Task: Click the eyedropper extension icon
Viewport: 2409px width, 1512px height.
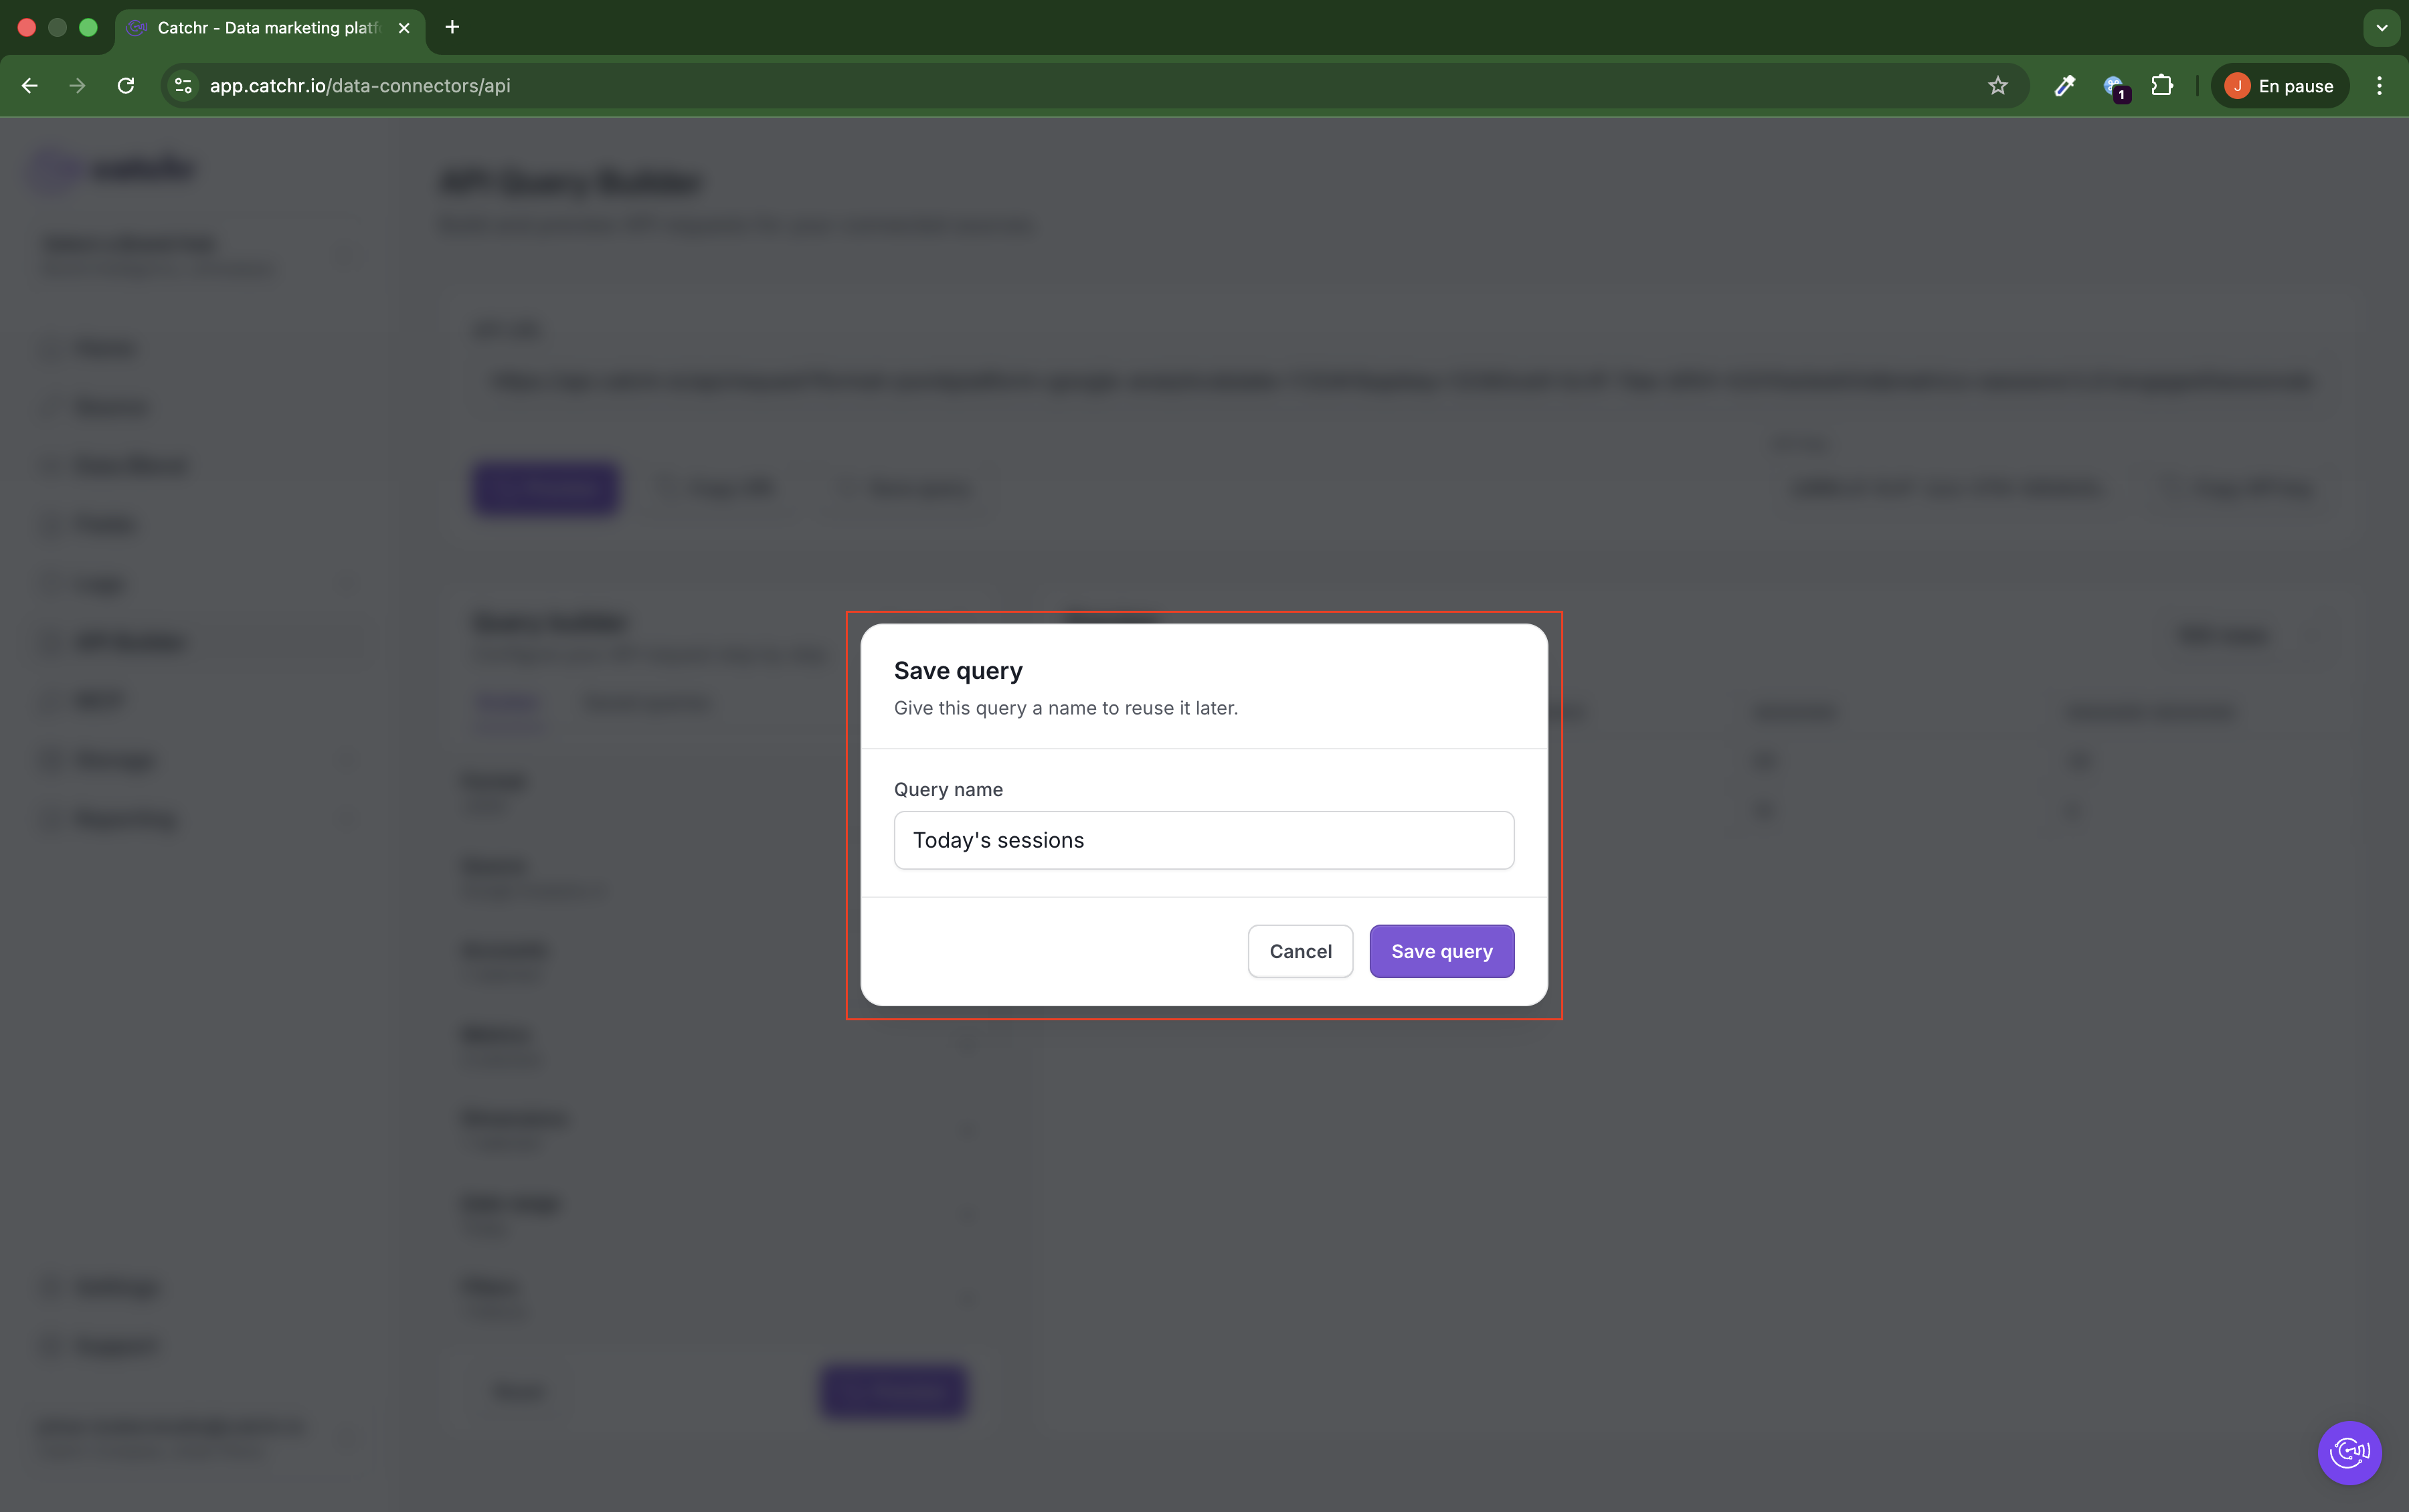Action: (2064, 86)
